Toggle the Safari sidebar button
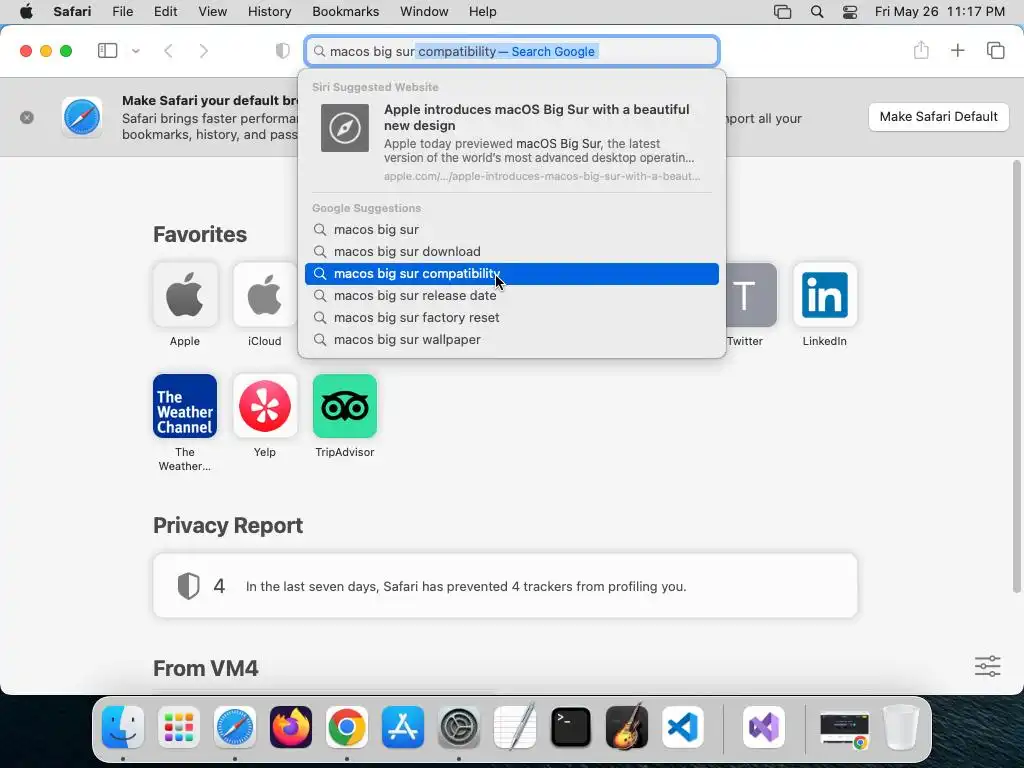 (x=107, y=51)
